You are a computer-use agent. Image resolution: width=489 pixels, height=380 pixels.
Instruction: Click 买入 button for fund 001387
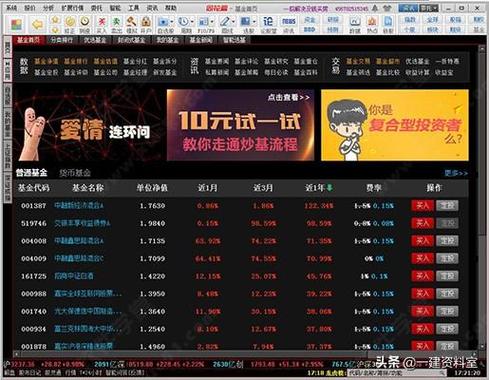coord(422,206)
